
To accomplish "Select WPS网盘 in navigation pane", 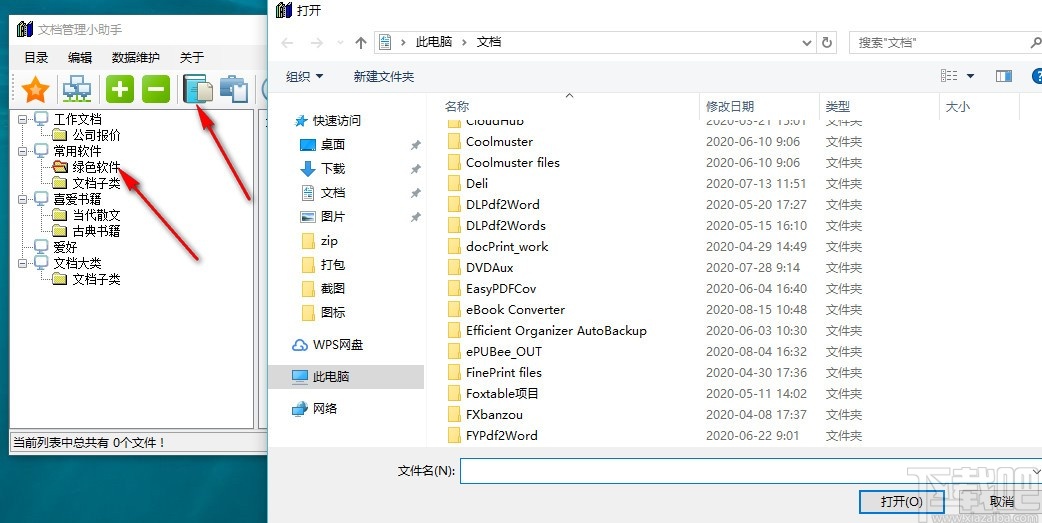I will (338, 345).
